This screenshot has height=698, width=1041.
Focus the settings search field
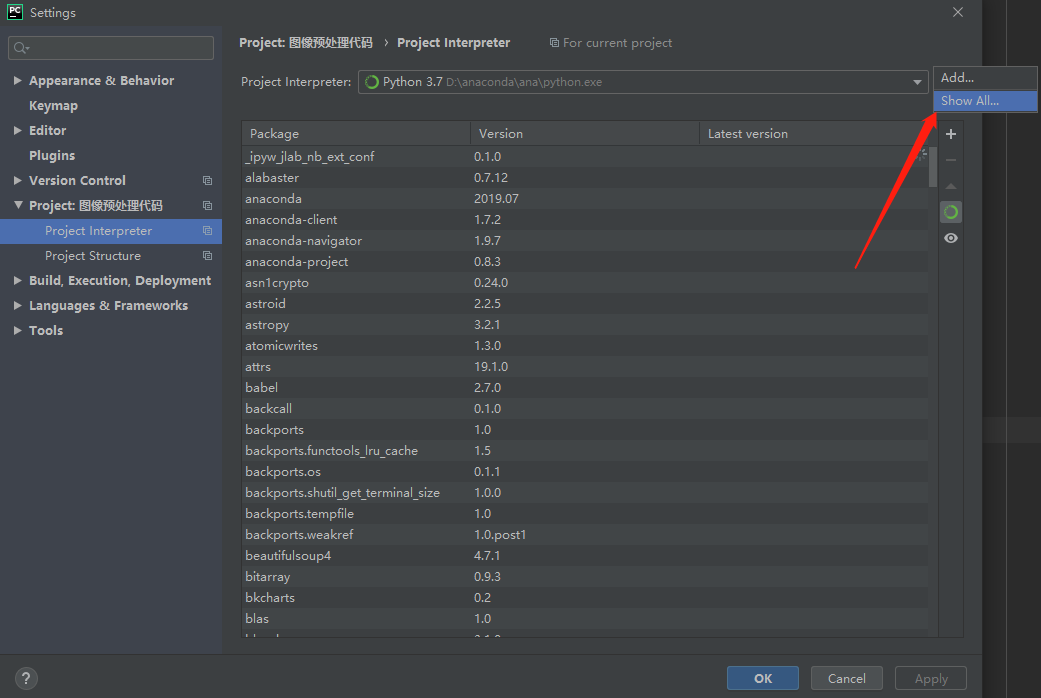click(111, 48)
